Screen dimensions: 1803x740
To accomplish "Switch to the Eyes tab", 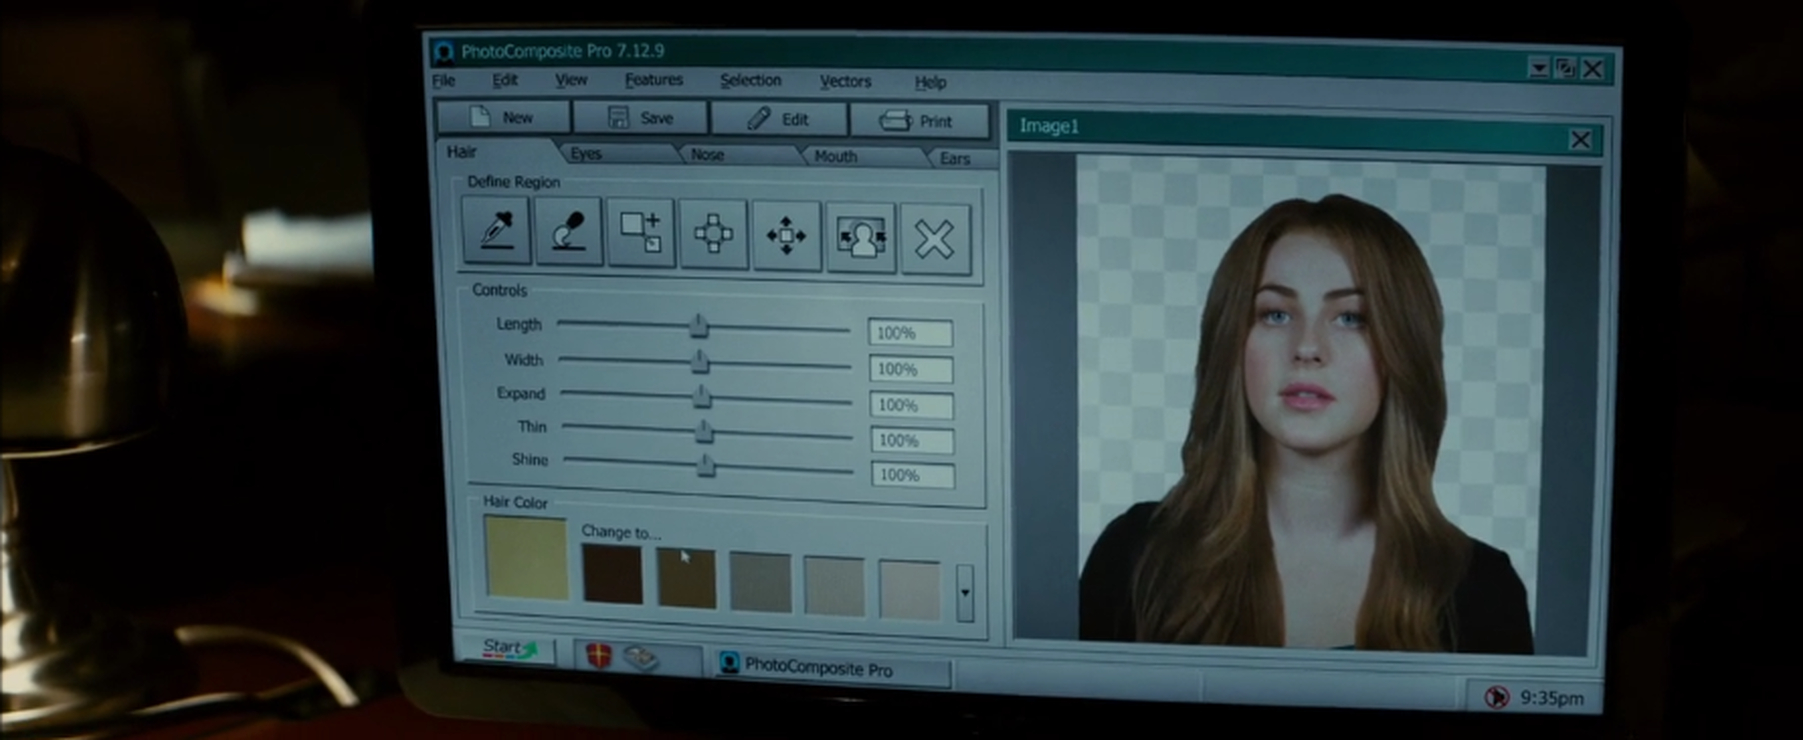I will (x=586, y=154).
